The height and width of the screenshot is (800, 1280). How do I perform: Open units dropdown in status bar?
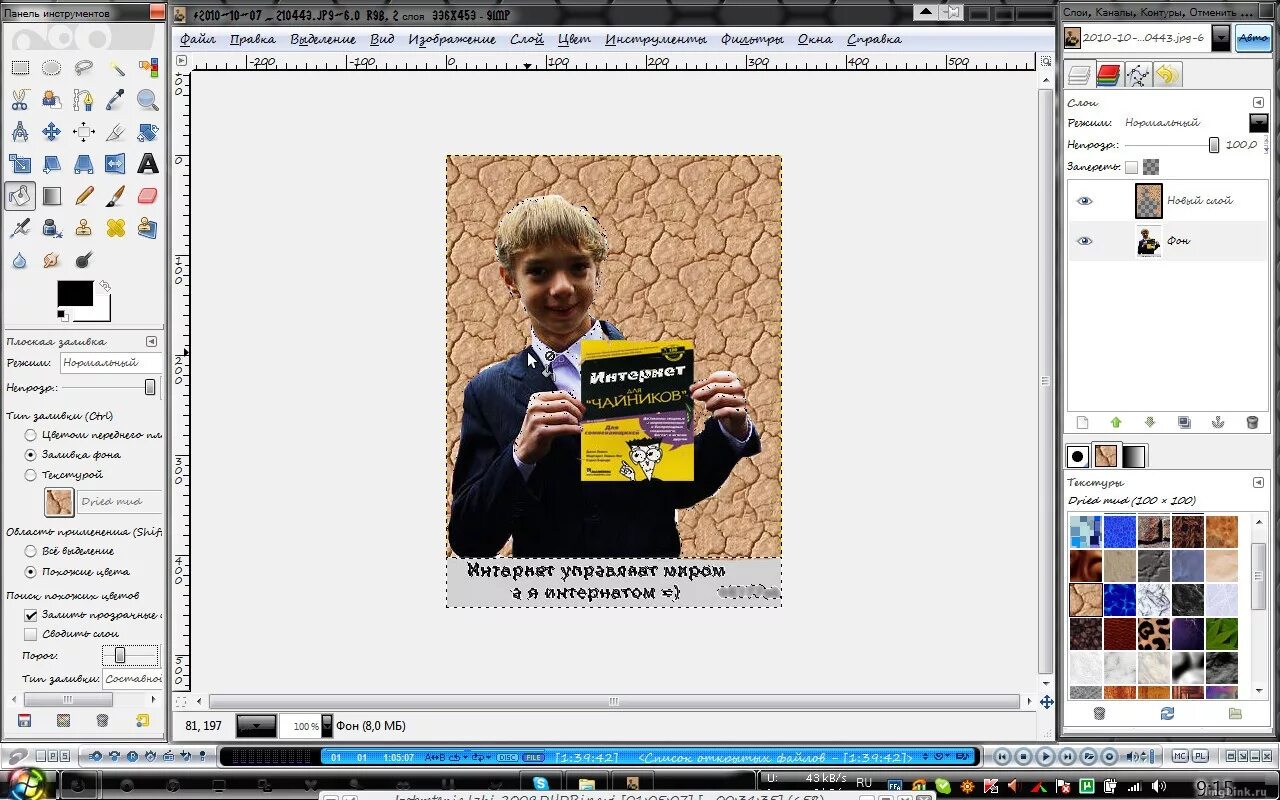(256, 726)
